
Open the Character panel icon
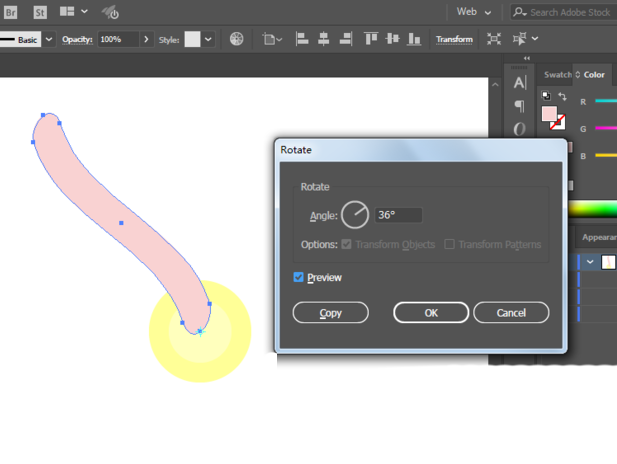[520, 83]
